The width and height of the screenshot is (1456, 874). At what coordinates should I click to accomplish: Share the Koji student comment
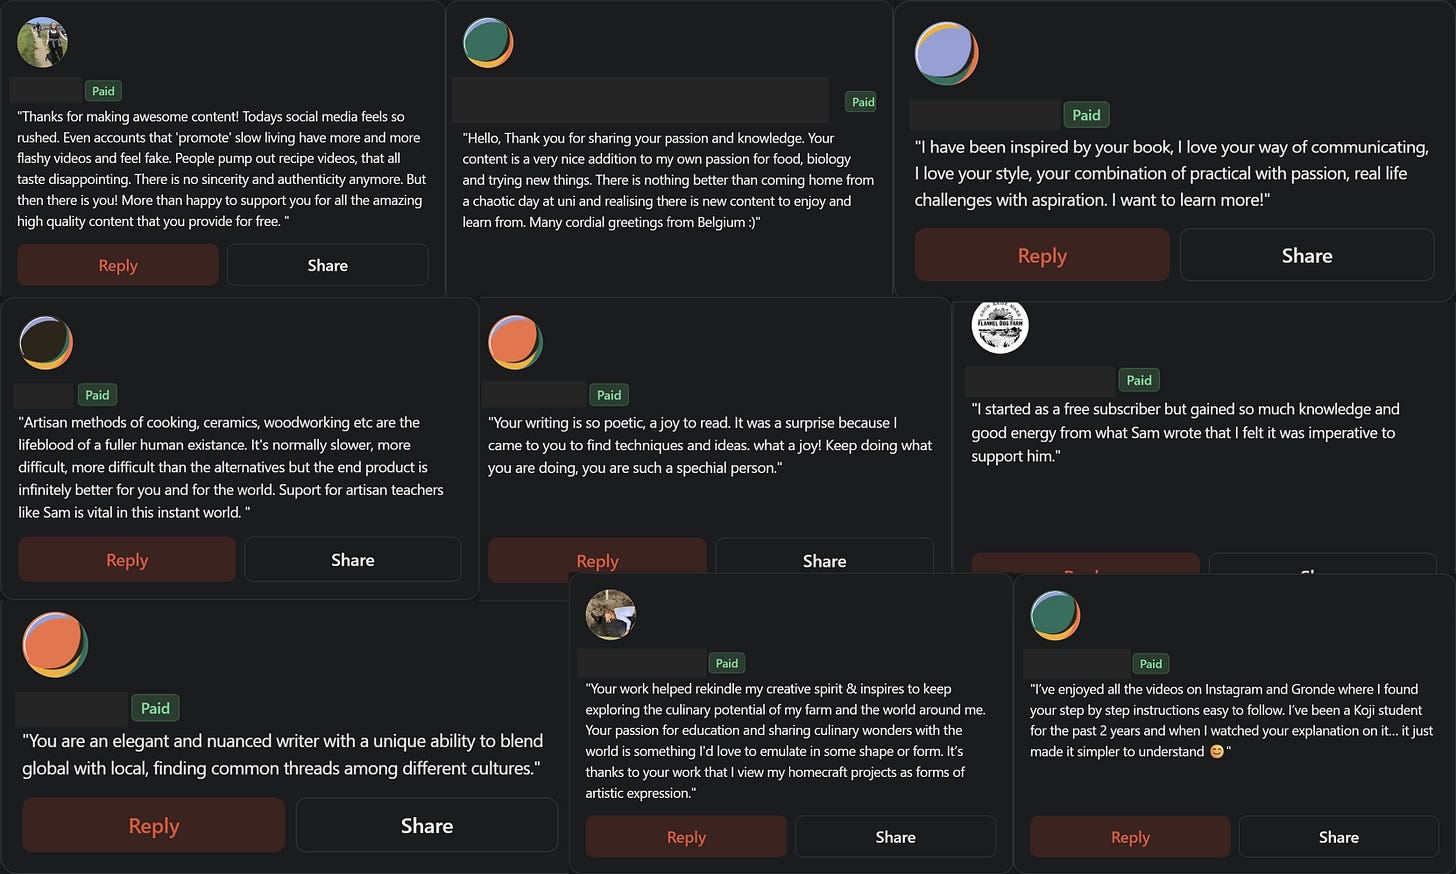pos(1339,837)
